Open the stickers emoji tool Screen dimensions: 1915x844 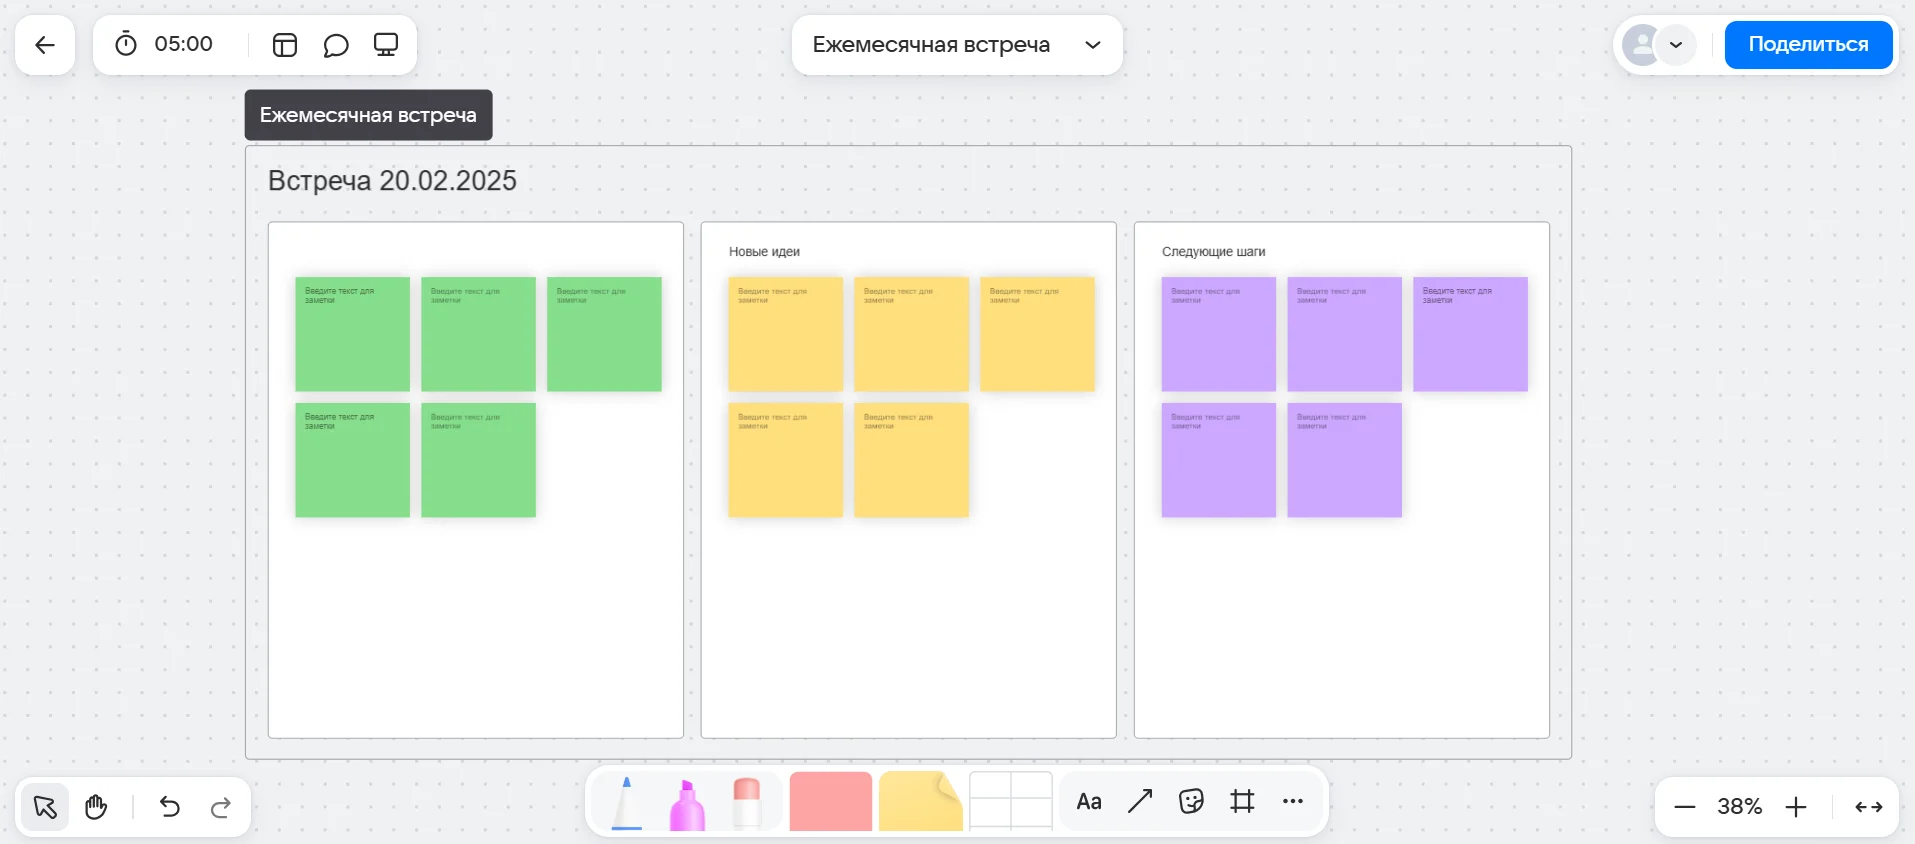(x=1191, y=801)
